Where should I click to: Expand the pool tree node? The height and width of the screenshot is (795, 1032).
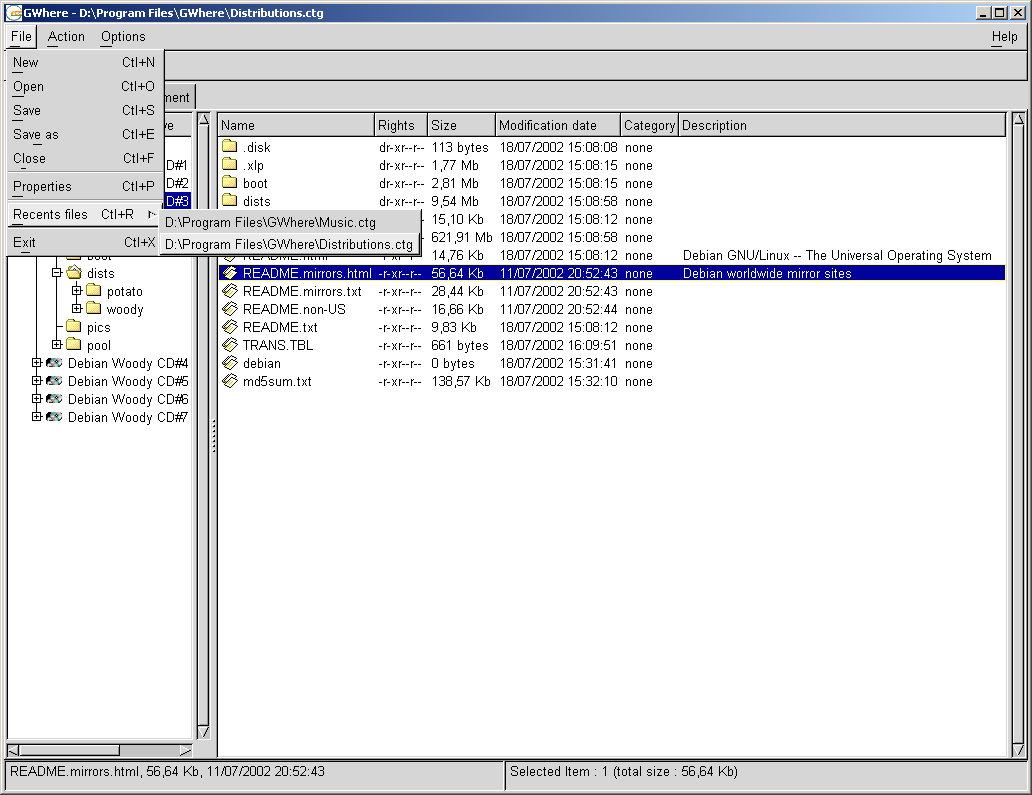(57, 344)
